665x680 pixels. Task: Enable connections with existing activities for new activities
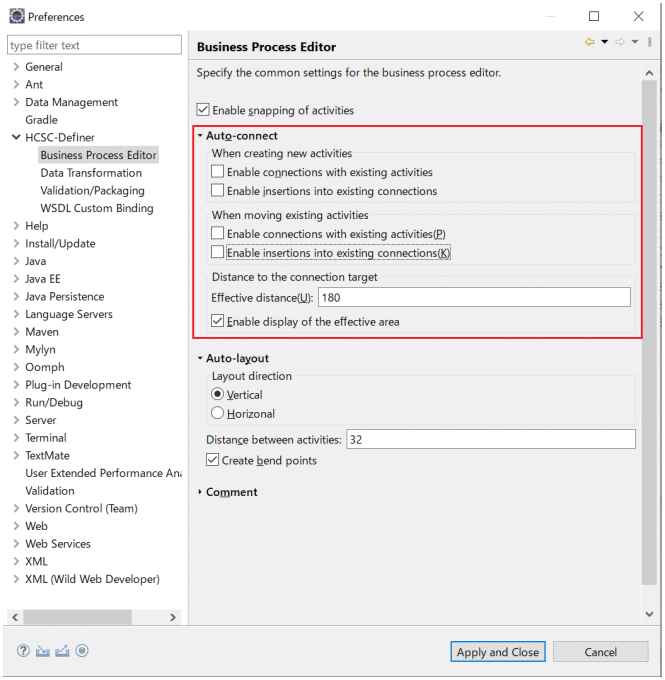[217, 172]
